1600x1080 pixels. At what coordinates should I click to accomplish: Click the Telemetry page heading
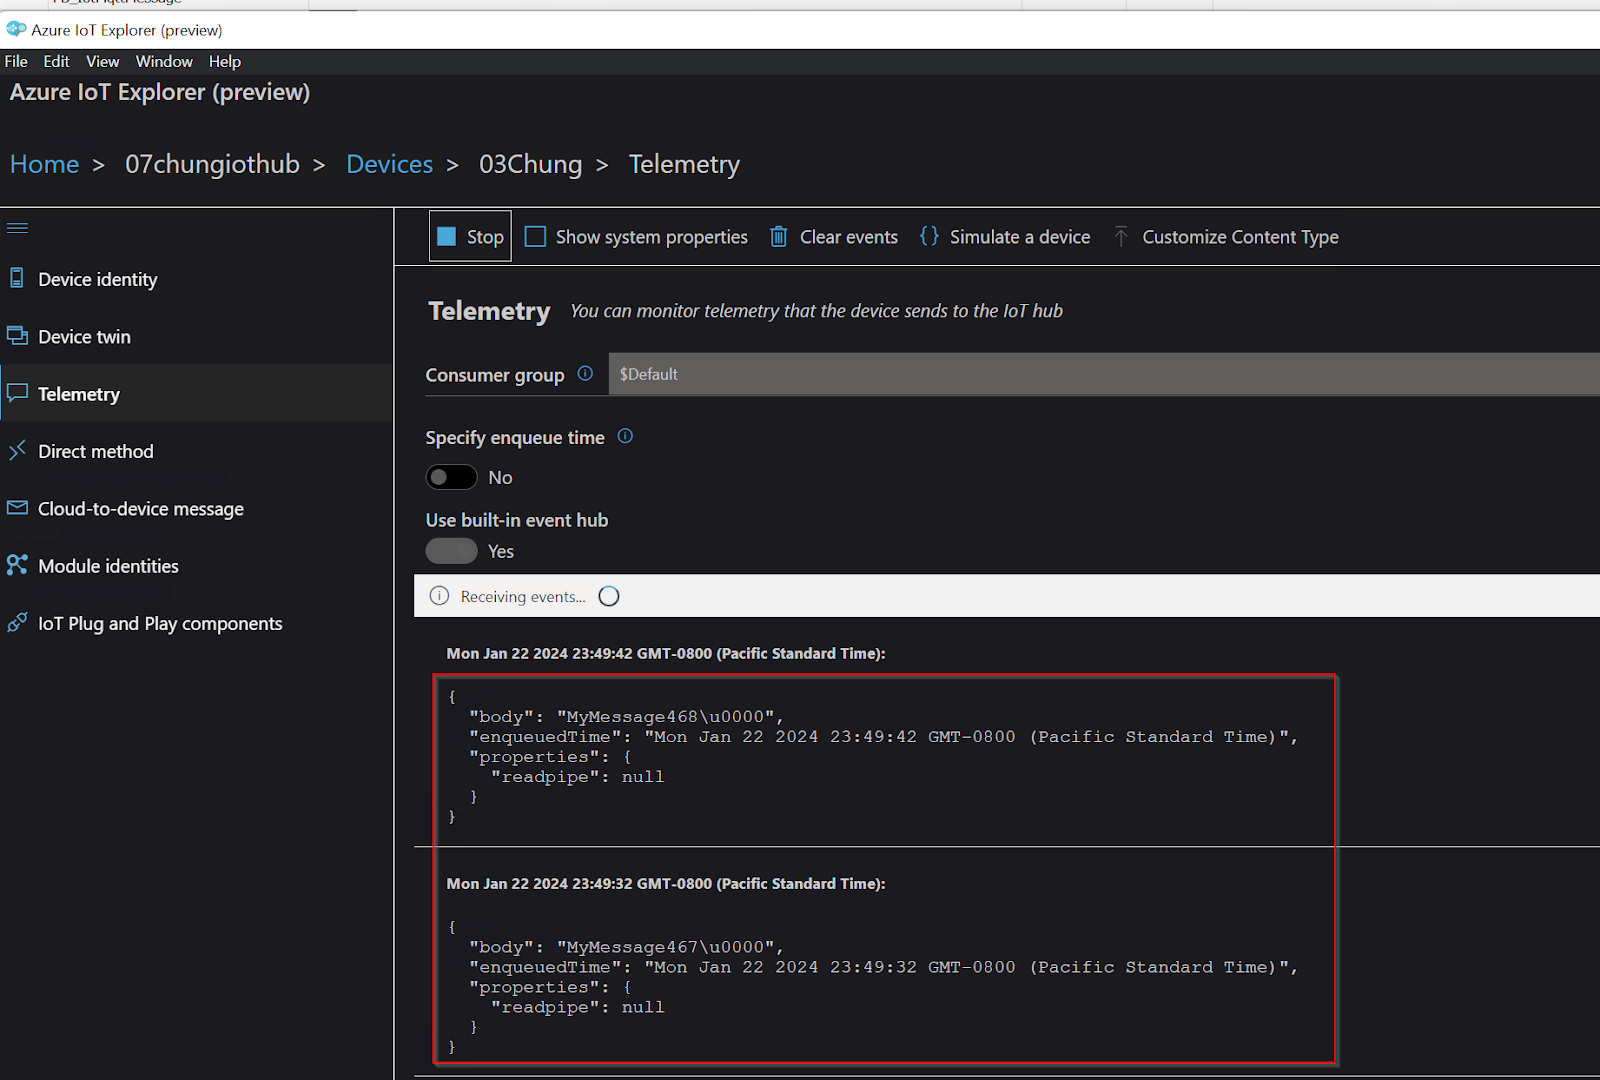[x=489, y=311]
